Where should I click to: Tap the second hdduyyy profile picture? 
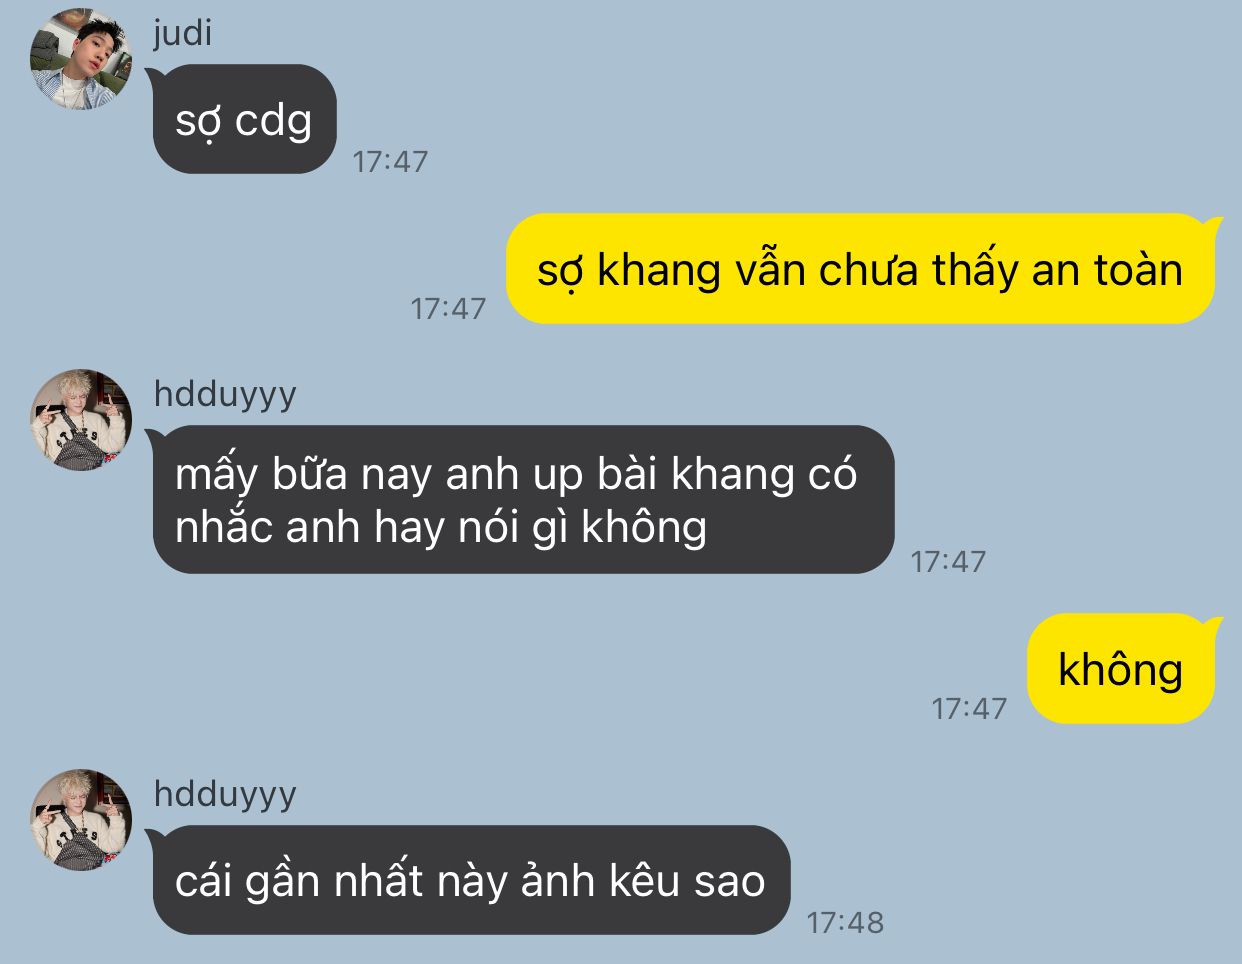[x=81, y=820]
